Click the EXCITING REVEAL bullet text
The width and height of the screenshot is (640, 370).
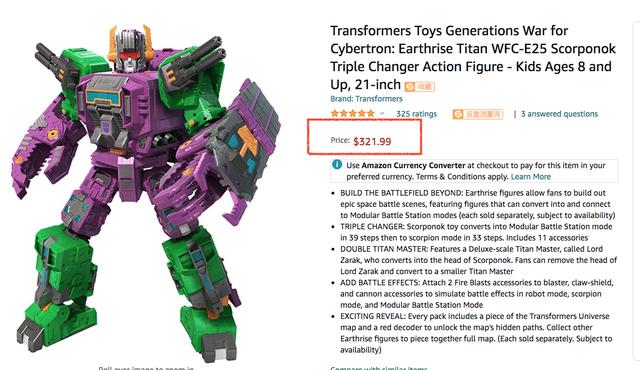pyautogui.click(x=476, y=333)
